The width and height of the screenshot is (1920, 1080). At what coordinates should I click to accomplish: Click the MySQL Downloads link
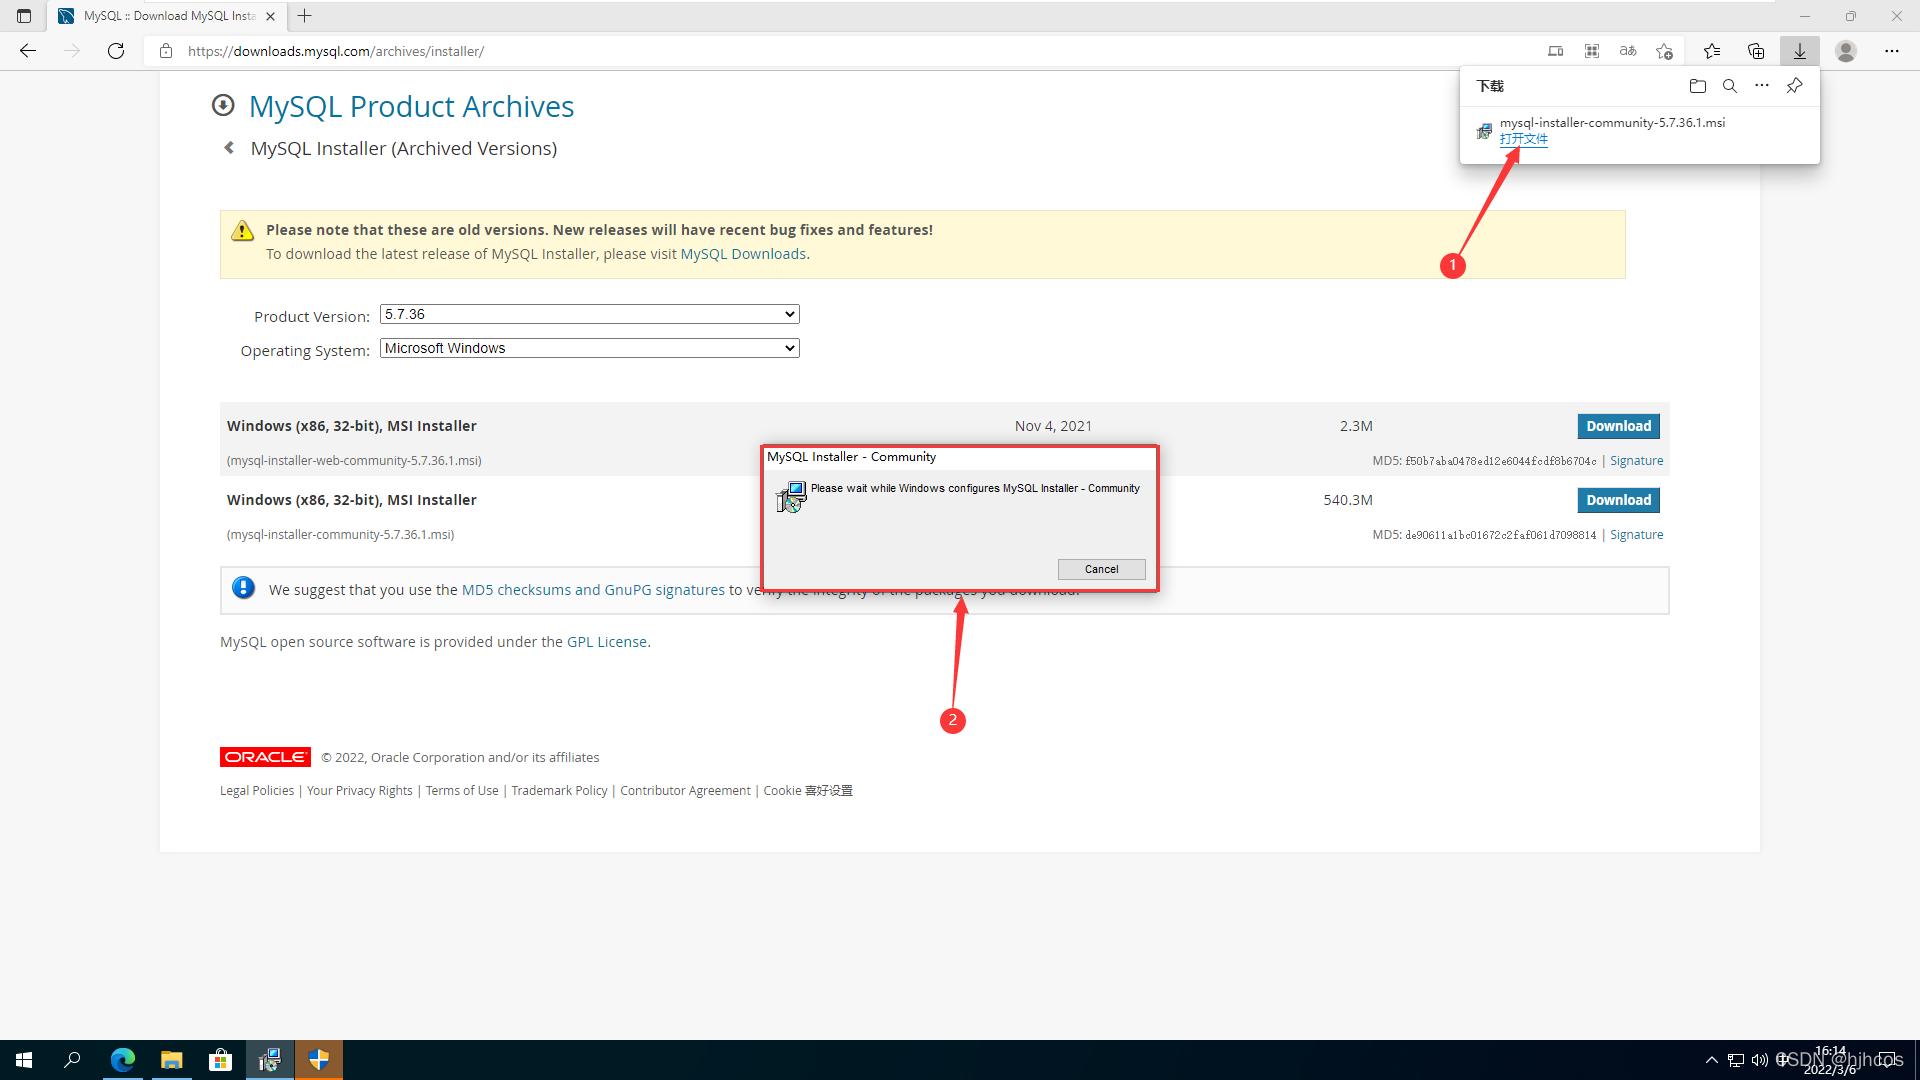742,253
